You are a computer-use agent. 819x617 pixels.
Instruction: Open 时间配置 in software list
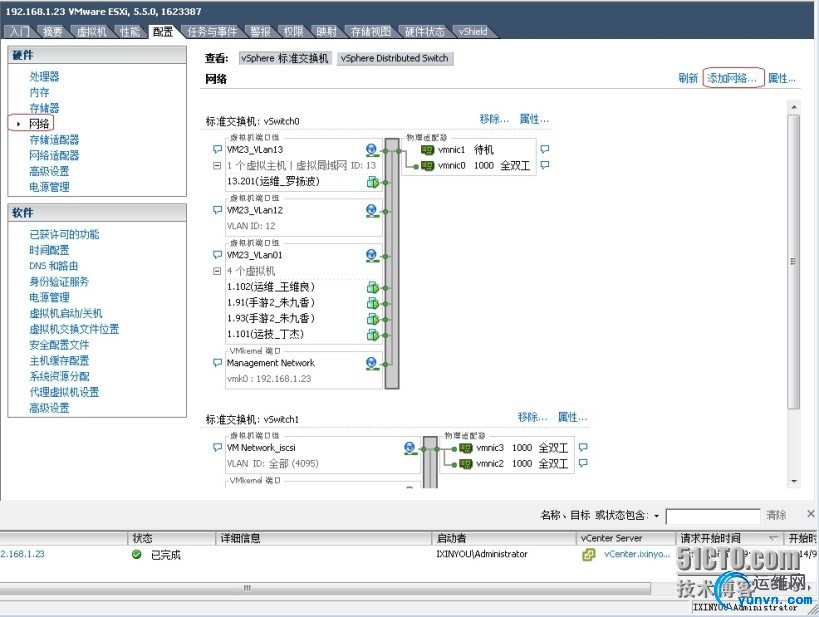point(49,250)
